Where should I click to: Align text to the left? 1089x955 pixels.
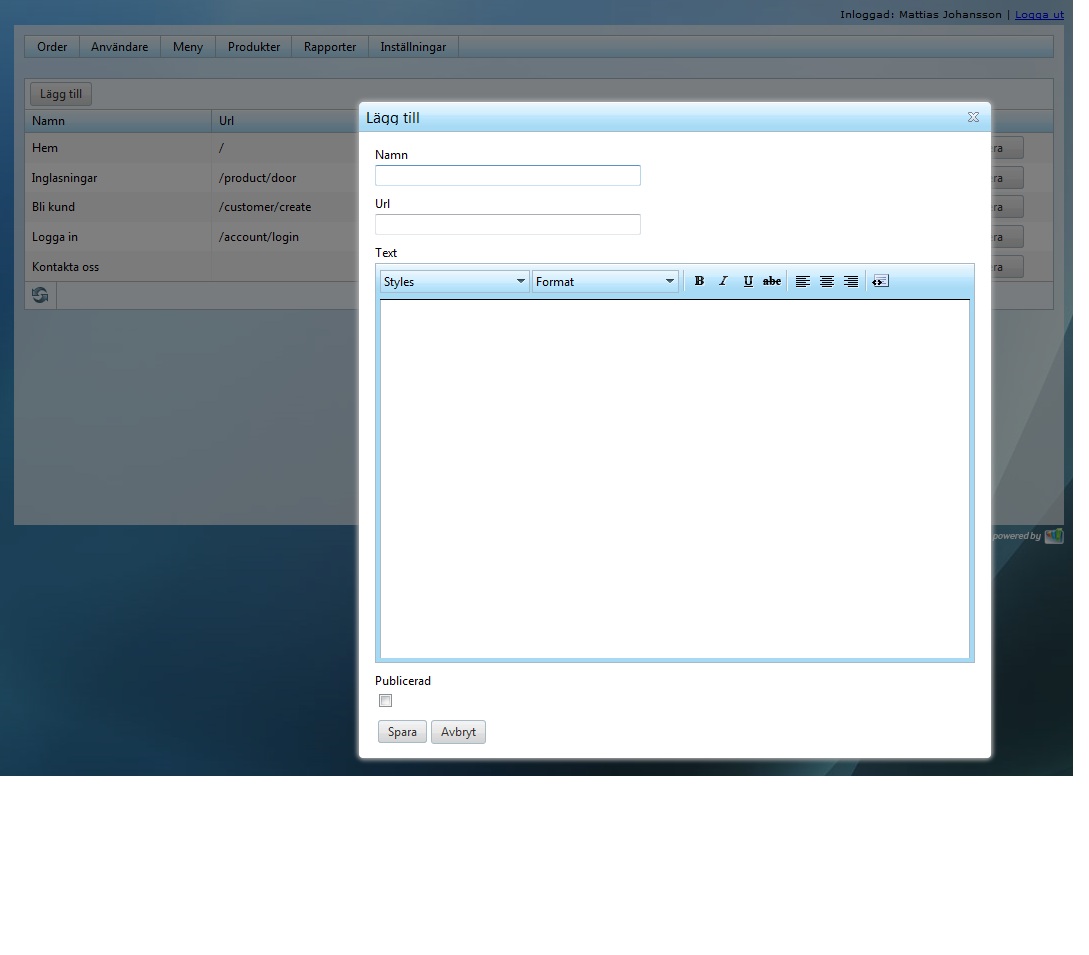pos(802,281)
